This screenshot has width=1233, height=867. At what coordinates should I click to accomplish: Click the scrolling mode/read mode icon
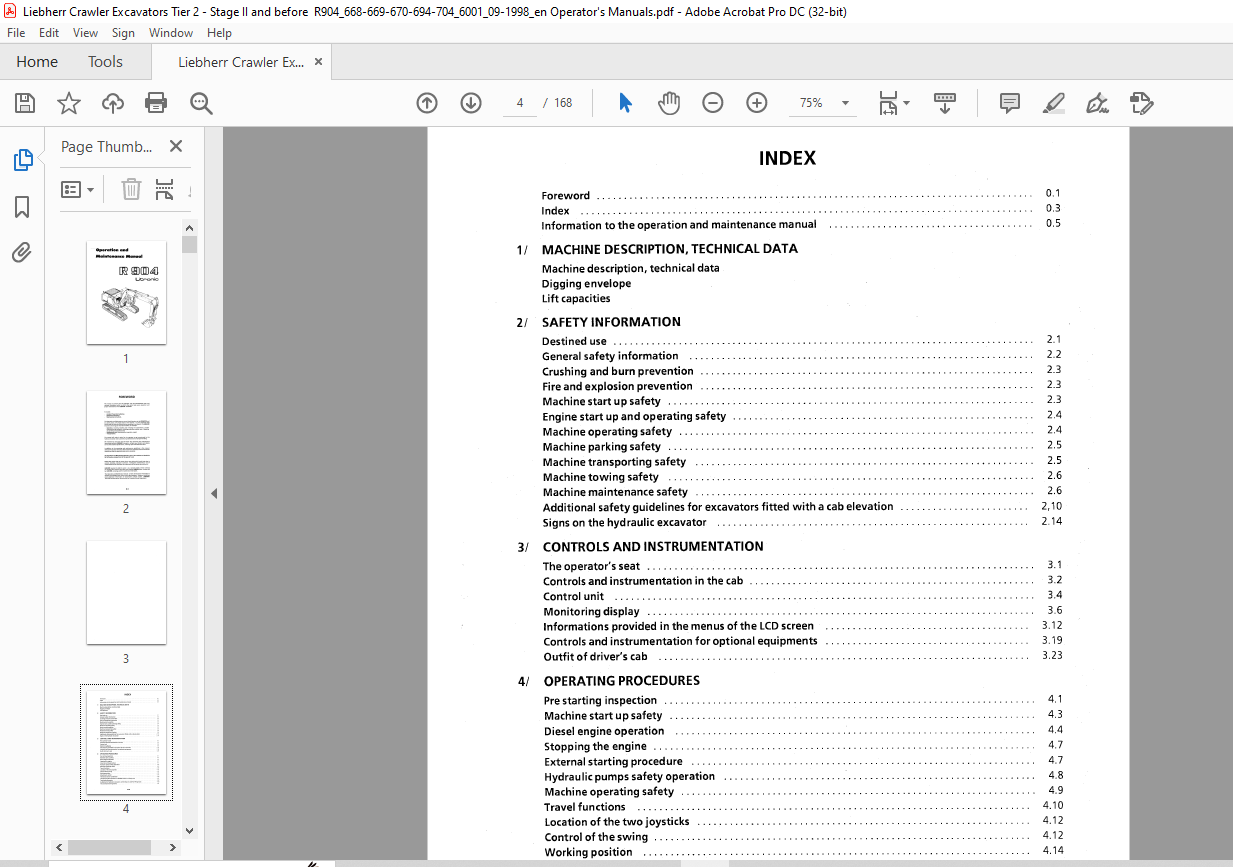coord(945,102)
